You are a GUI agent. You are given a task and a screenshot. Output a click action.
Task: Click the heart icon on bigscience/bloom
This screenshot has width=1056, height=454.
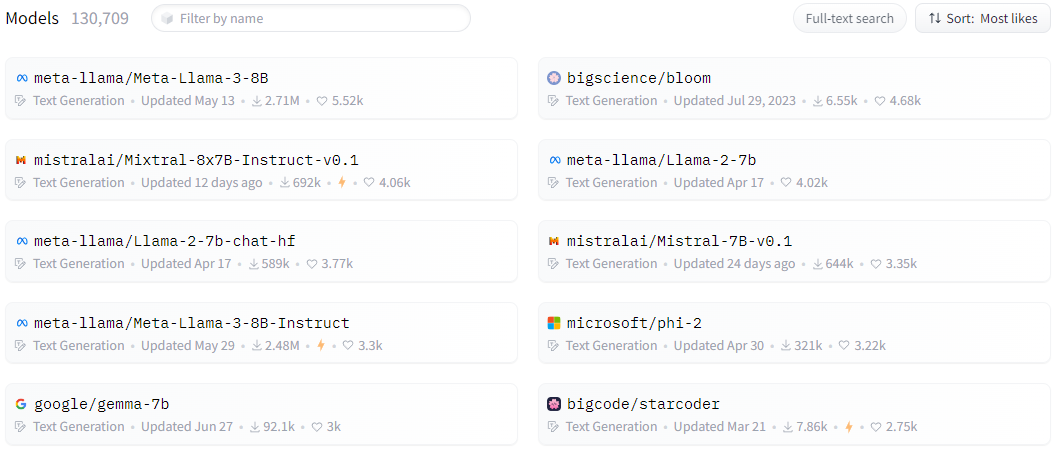pyautogui.click(x=880, y=101)
